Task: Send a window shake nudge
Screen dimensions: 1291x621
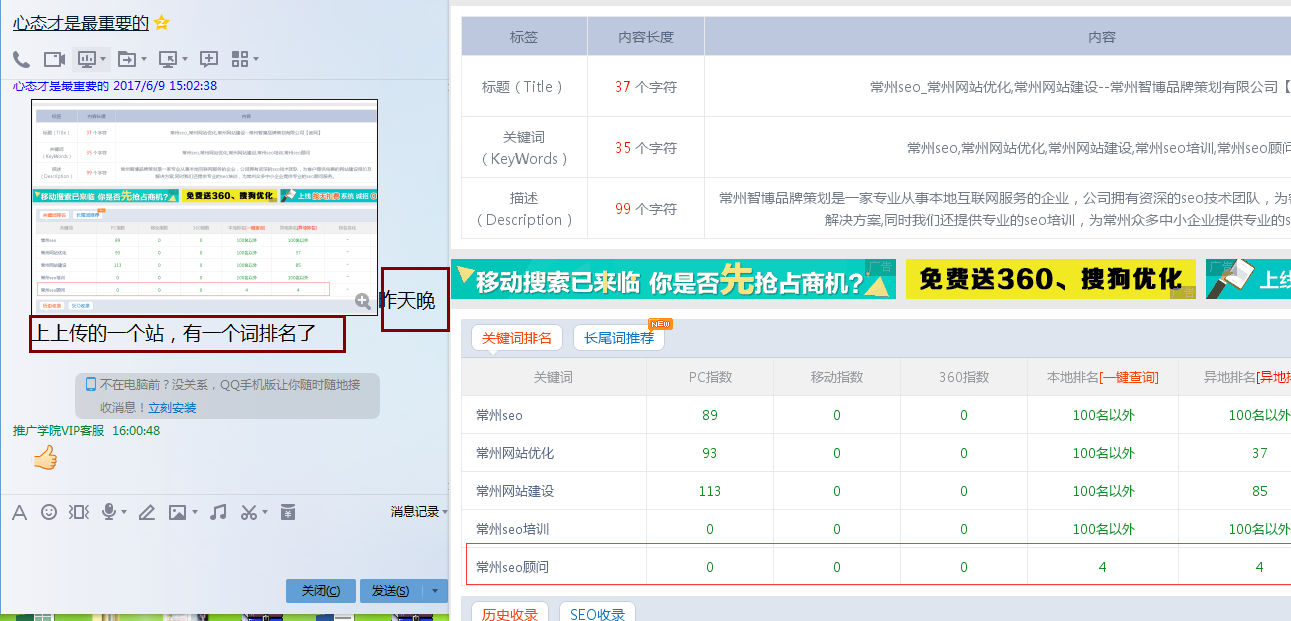Action: tap(78, 512)
